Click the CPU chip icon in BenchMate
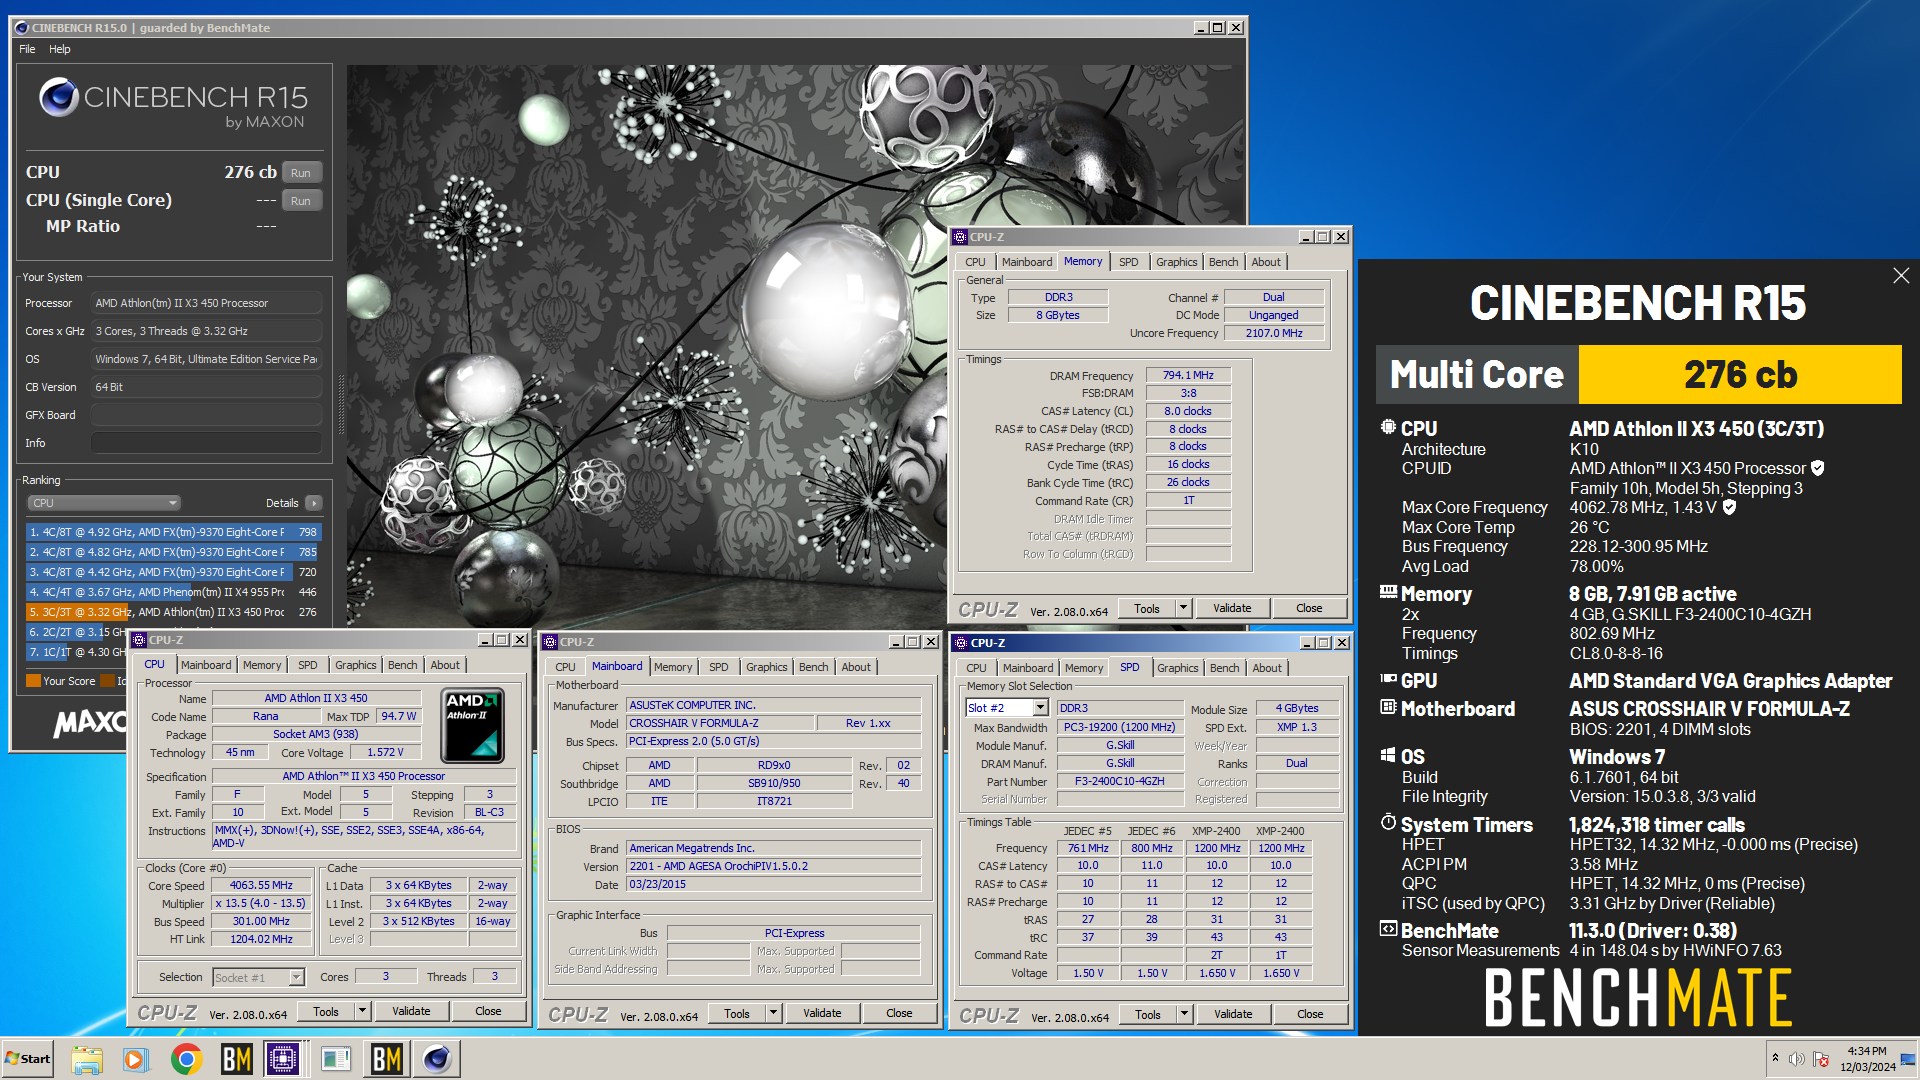 (x=1388, y=427)
